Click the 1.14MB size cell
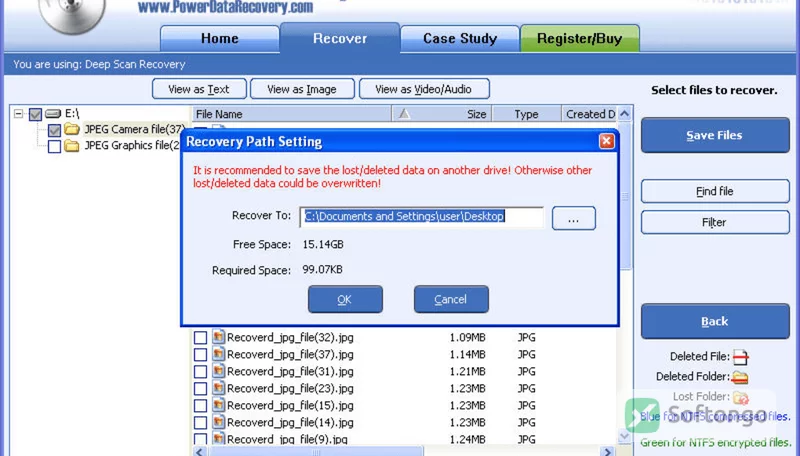 467,354
